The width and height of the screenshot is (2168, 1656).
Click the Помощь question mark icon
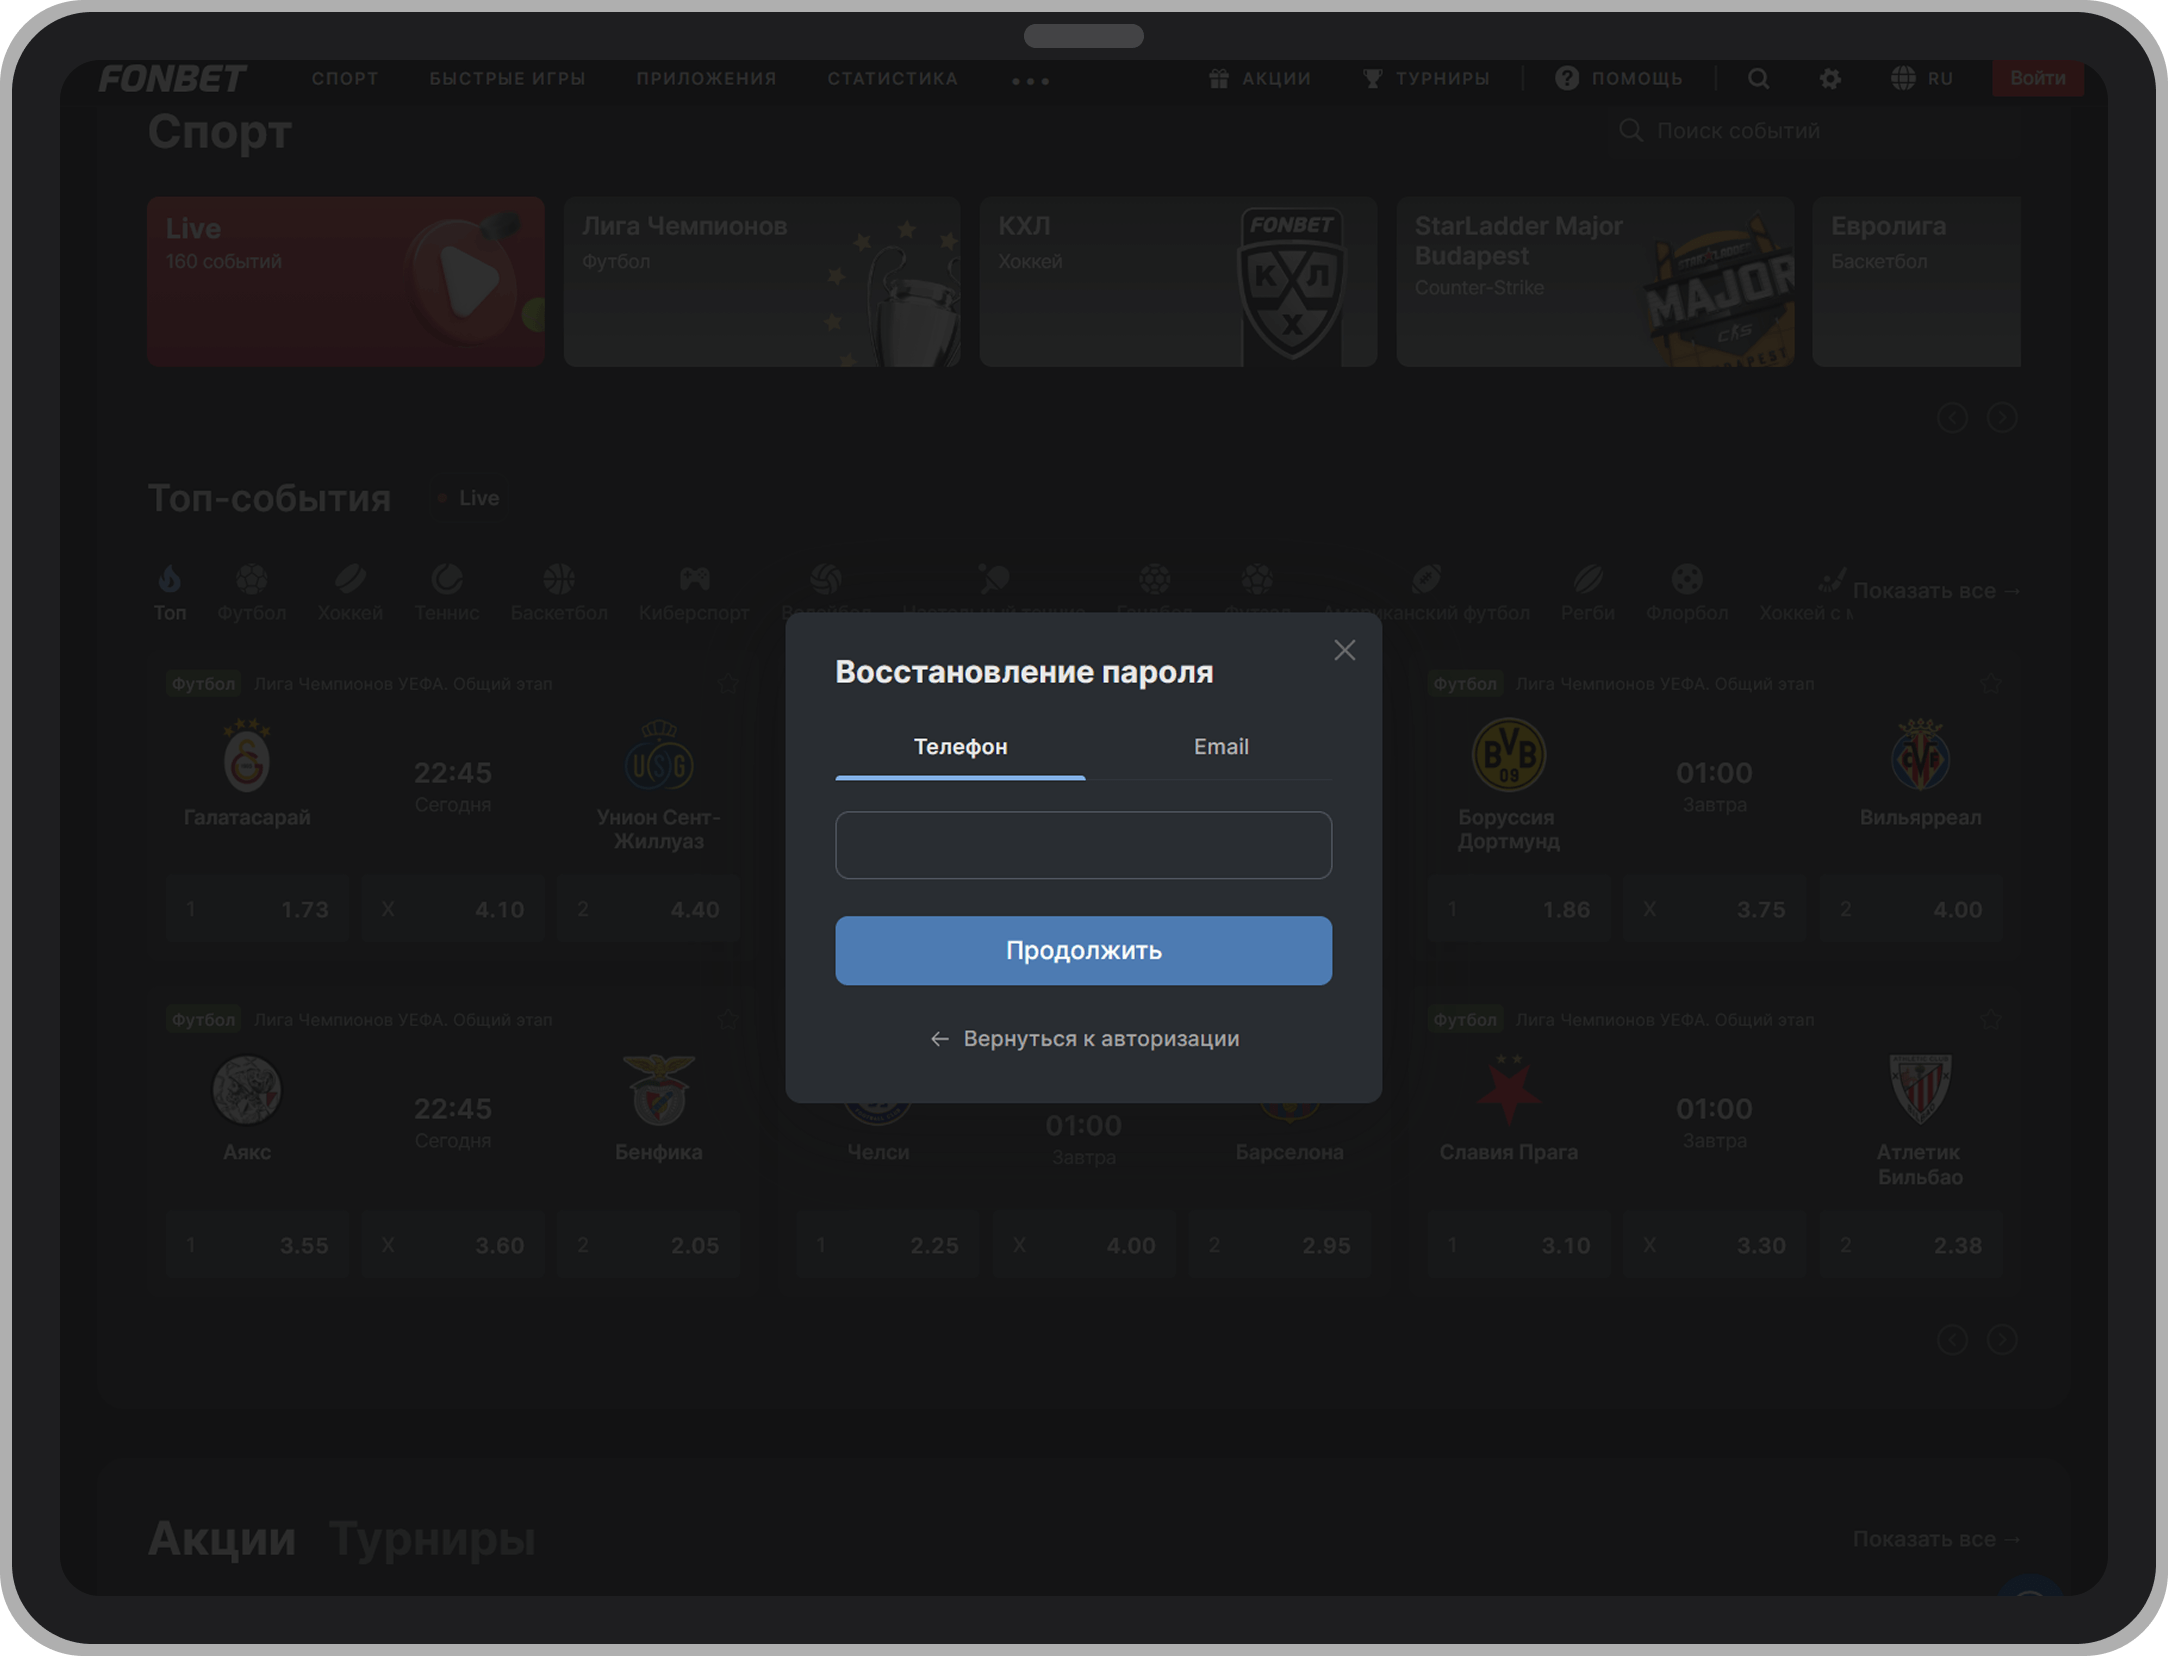1567,79
